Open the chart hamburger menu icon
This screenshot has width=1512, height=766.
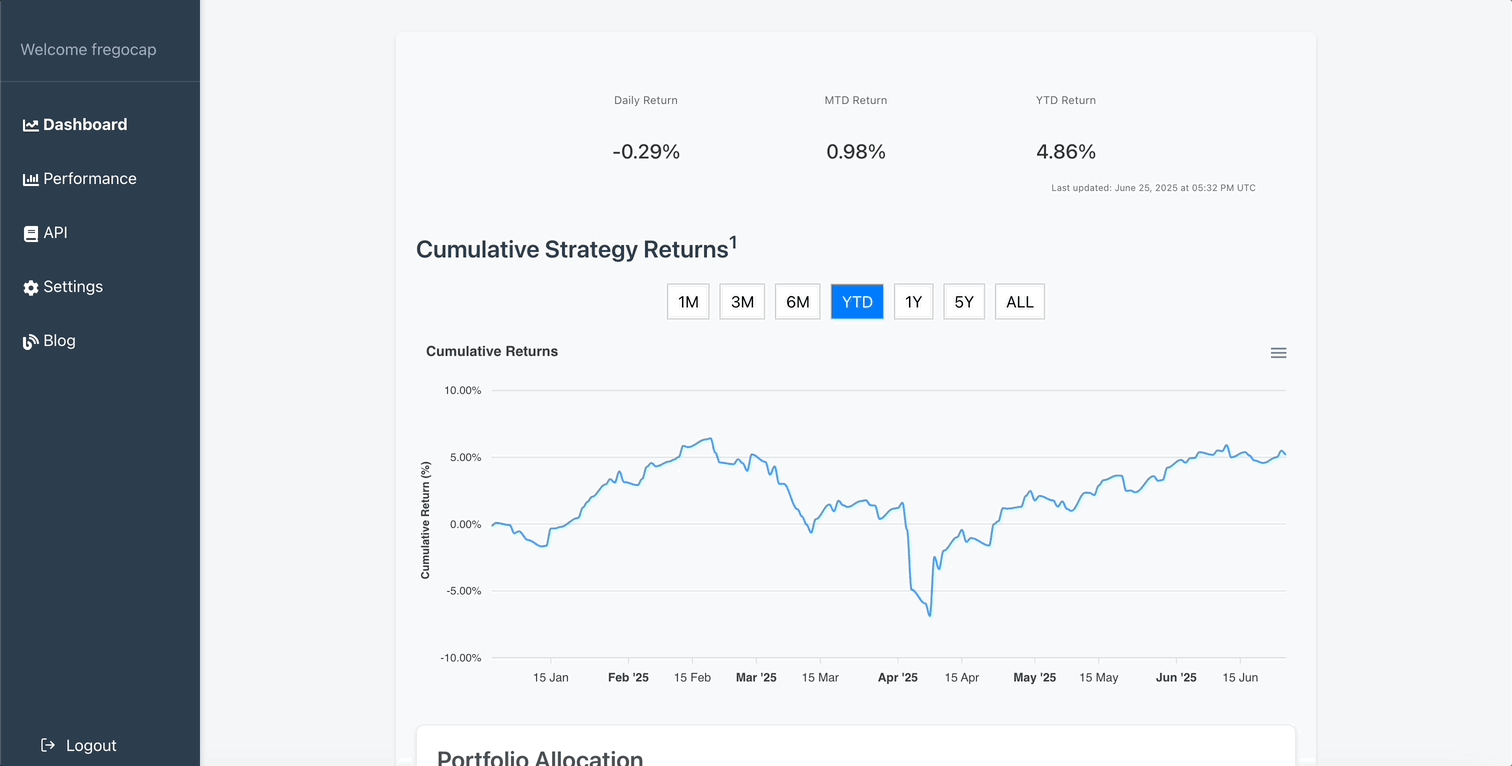(x=1278, y=353)
